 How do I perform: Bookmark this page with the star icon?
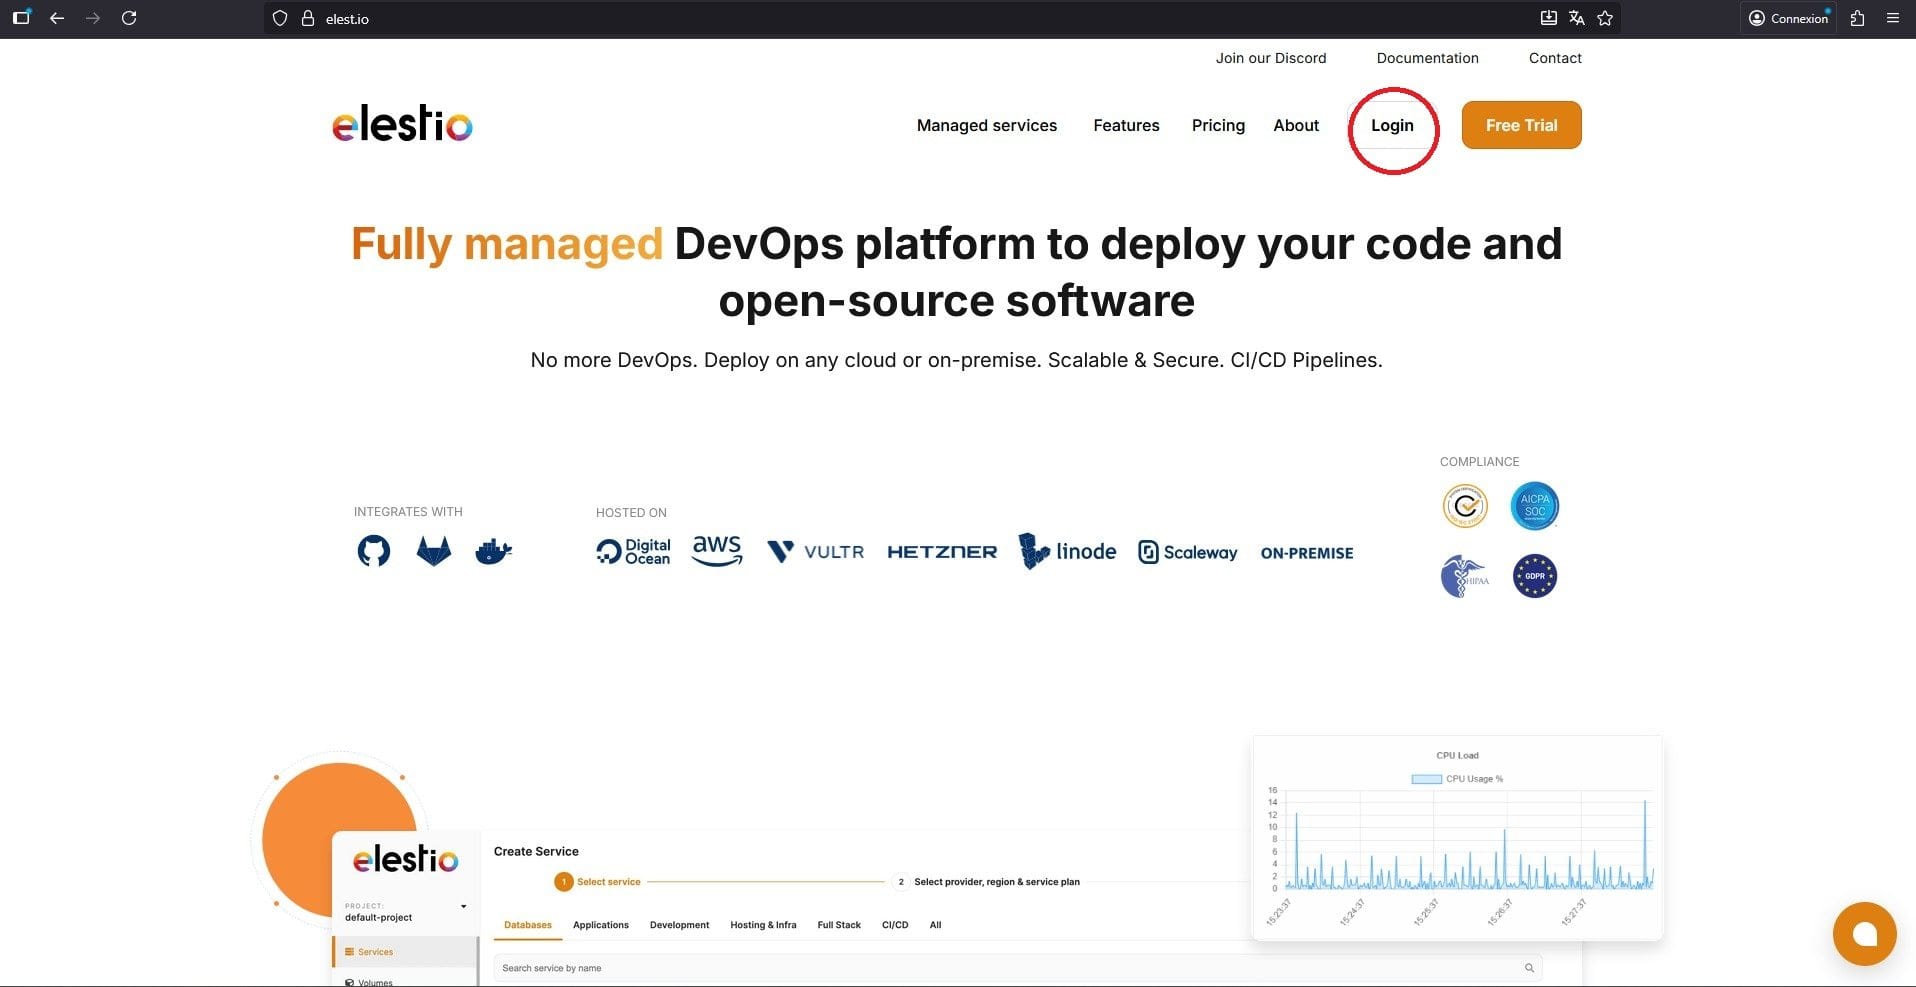coord(1605,18)
